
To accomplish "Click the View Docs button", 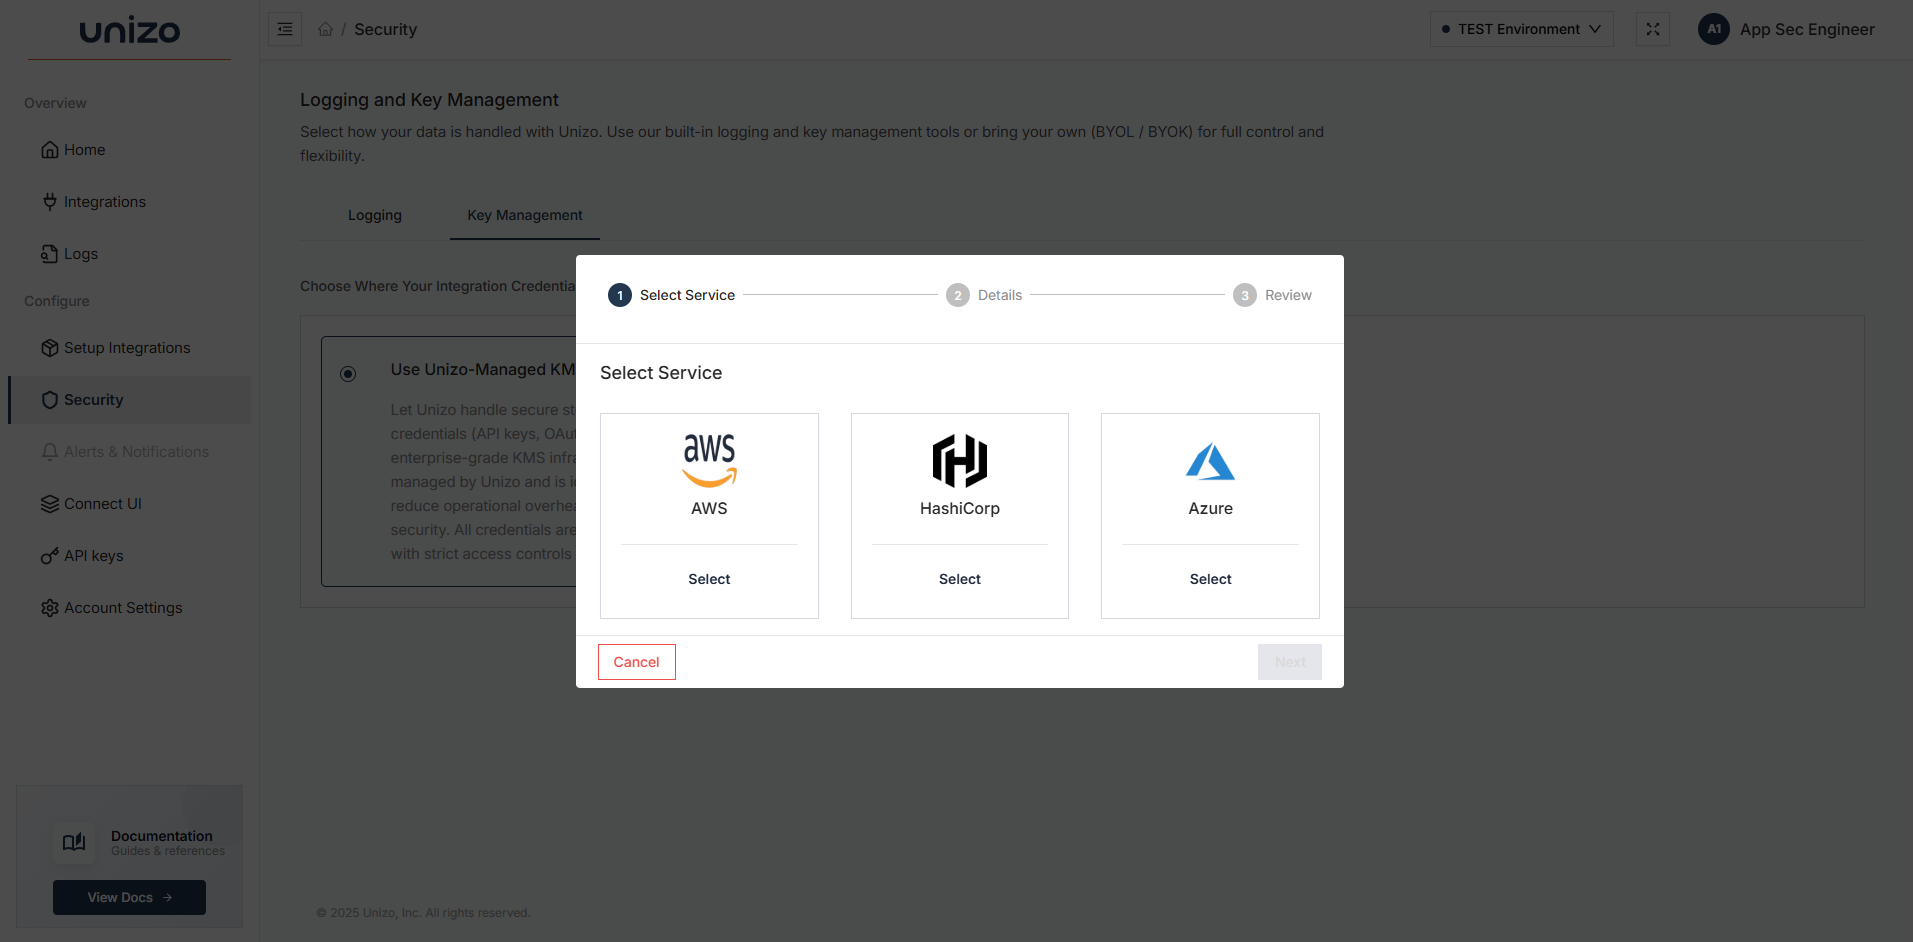I will (x=129, y=897).
